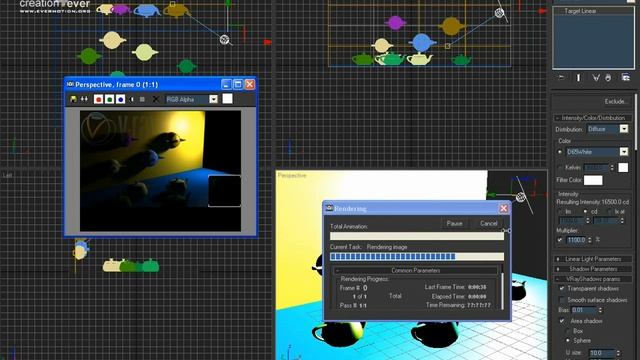Select the cd intensity unit radio
640x360 pixels.
click(x=586, y=212)
